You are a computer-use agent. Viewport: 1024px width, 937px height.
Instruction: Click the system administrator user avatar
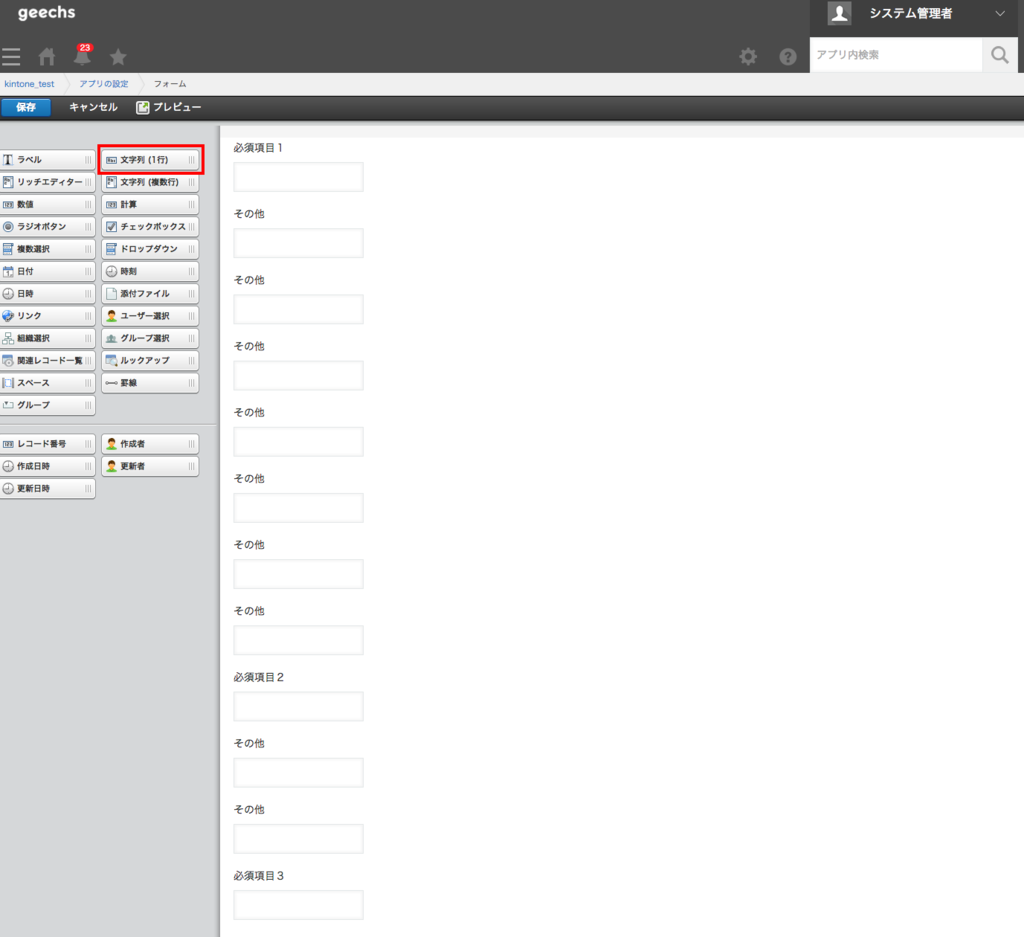839,13
